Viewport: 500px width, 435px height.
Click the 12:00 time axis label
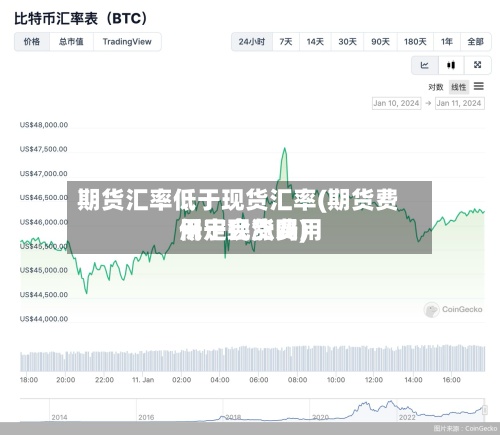click(374, 380)
